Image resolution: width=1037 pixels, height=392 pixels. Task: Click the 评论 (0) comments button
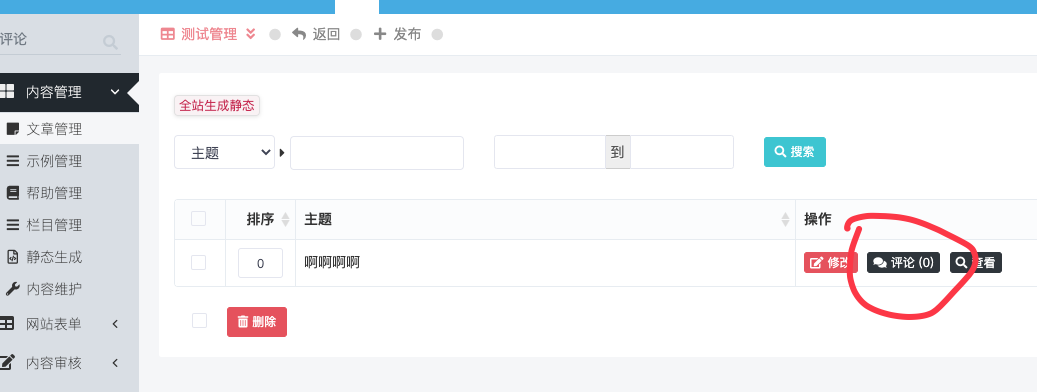click(x=903, y=262)
